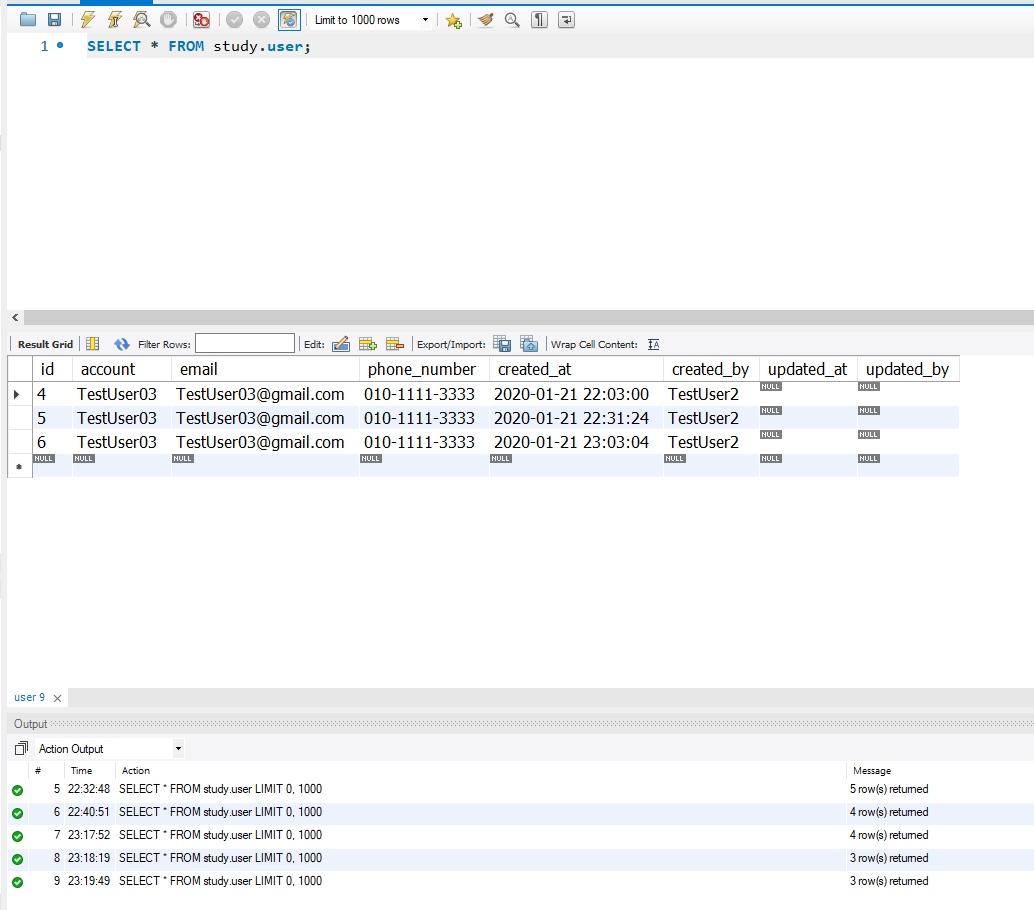This screenshot has width=1034, height=910.
Task: Click the Result Grid label
Action: coord(45,344)
